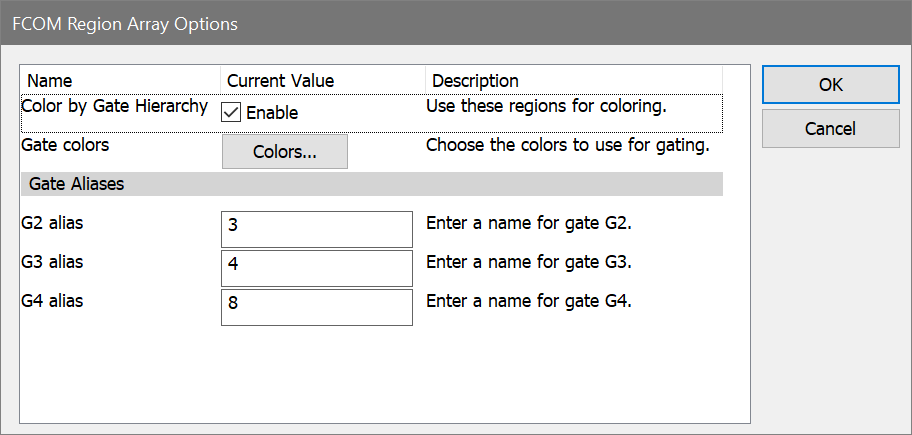The width and height of the screenshot is (912, 435).
Task: Click the G3 alias property label
Action: (52, 262)
